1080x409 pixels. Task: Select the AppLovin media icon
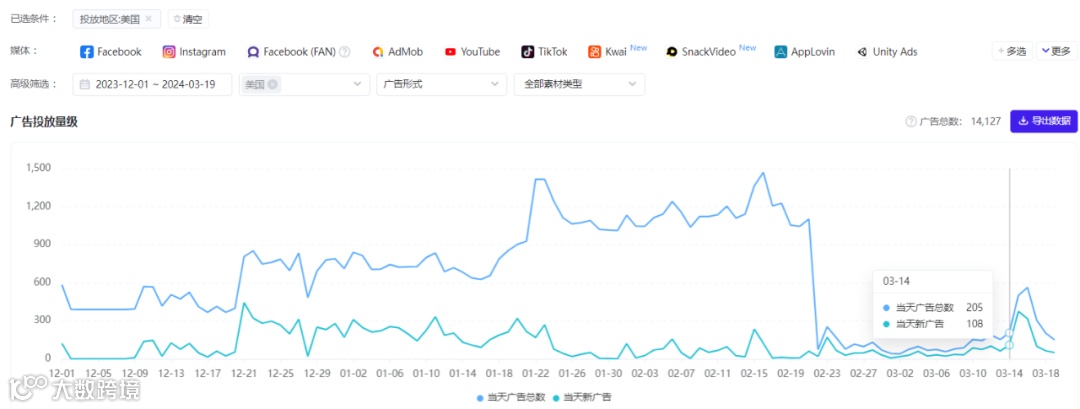tap(780, 52)
